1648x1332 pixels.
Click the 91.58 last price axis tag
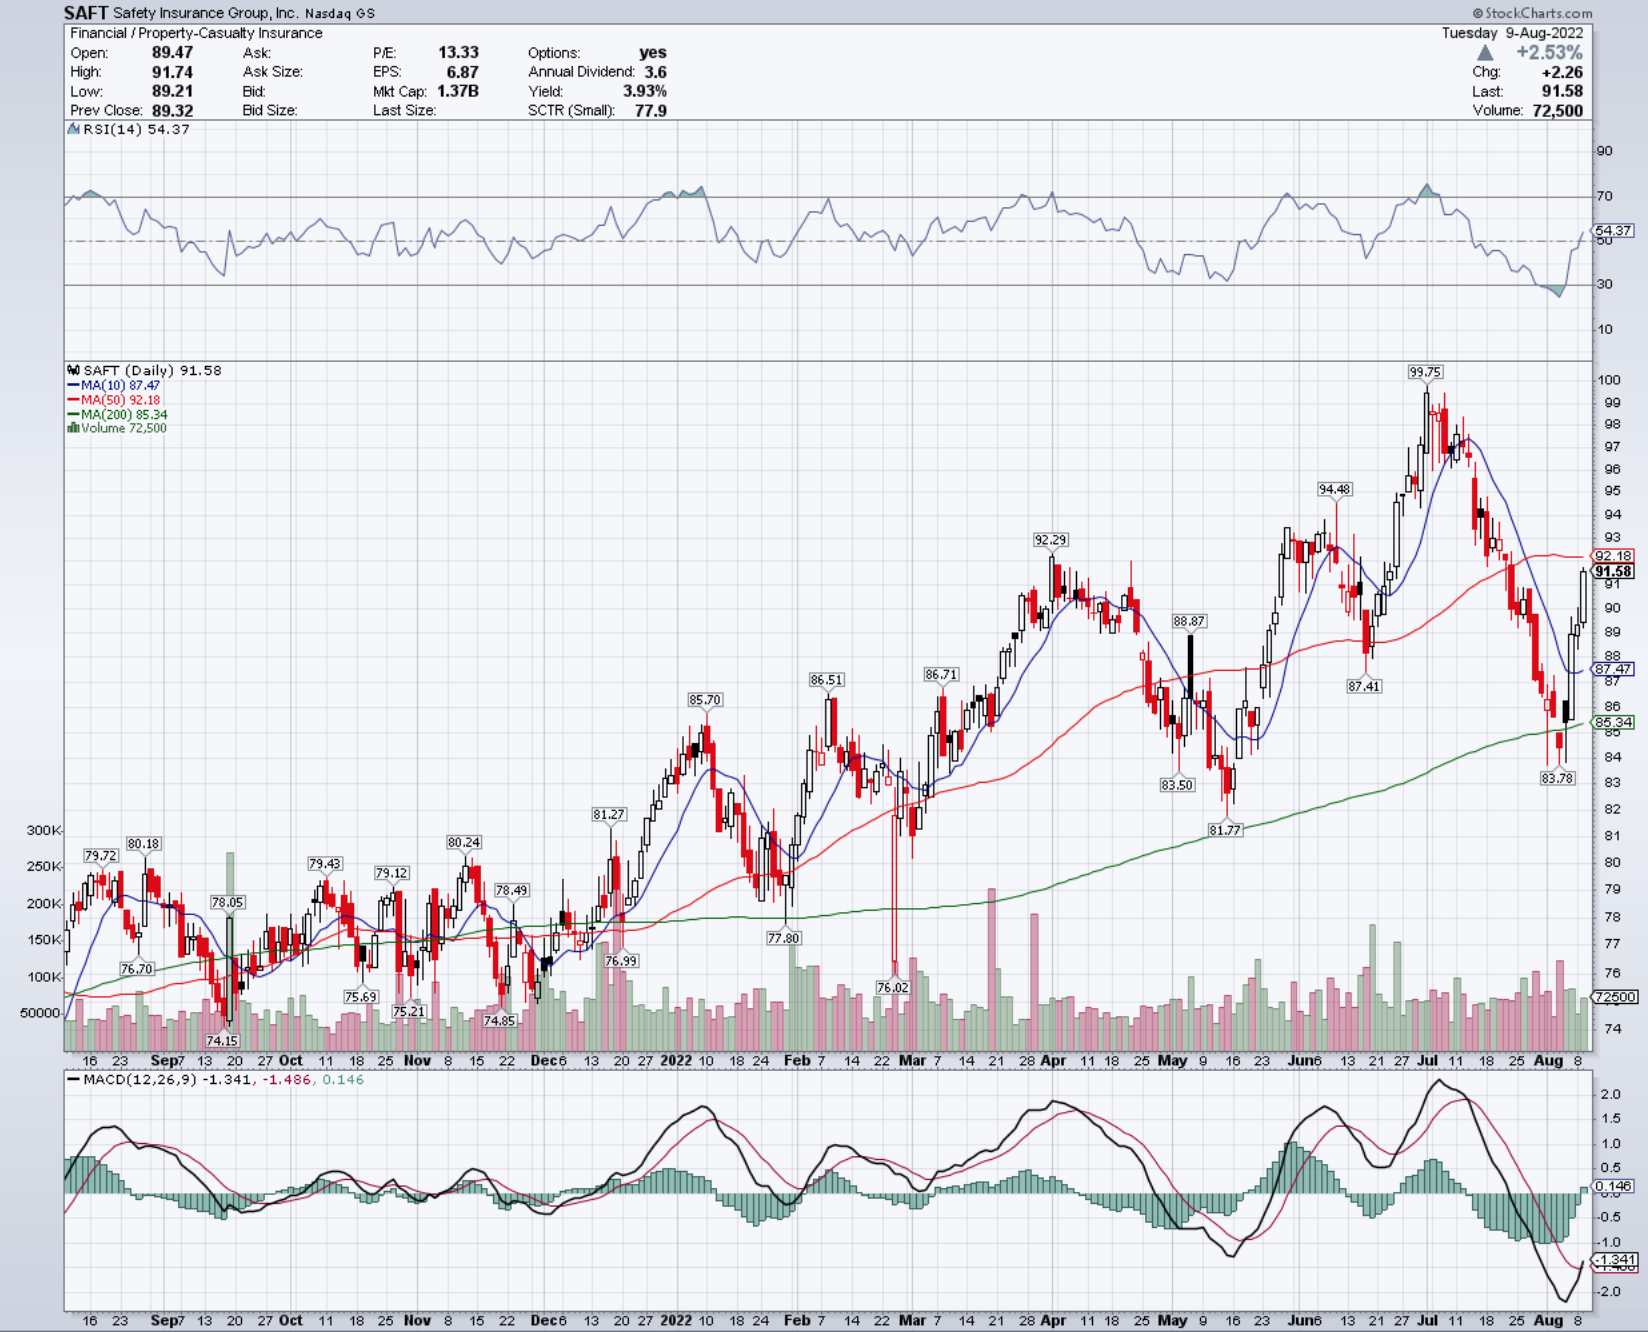[x=1613, y=572]
